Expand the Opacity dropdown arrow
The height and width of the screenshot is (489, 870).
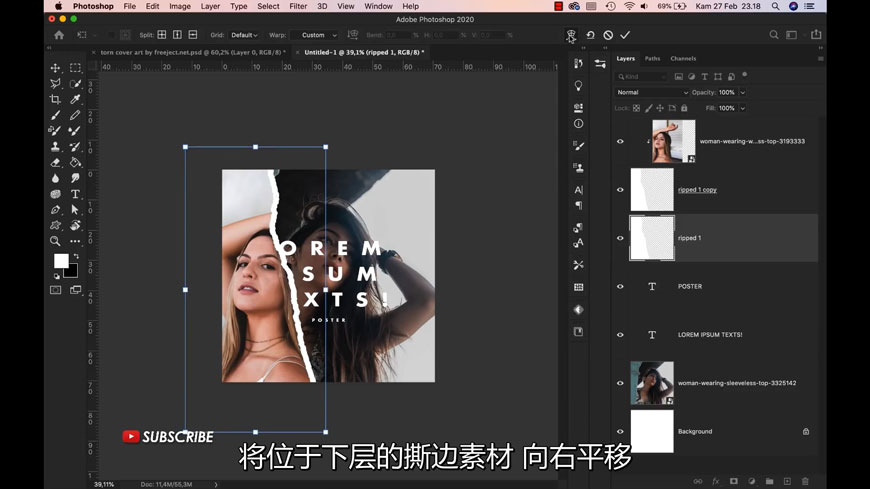[742, 93]
